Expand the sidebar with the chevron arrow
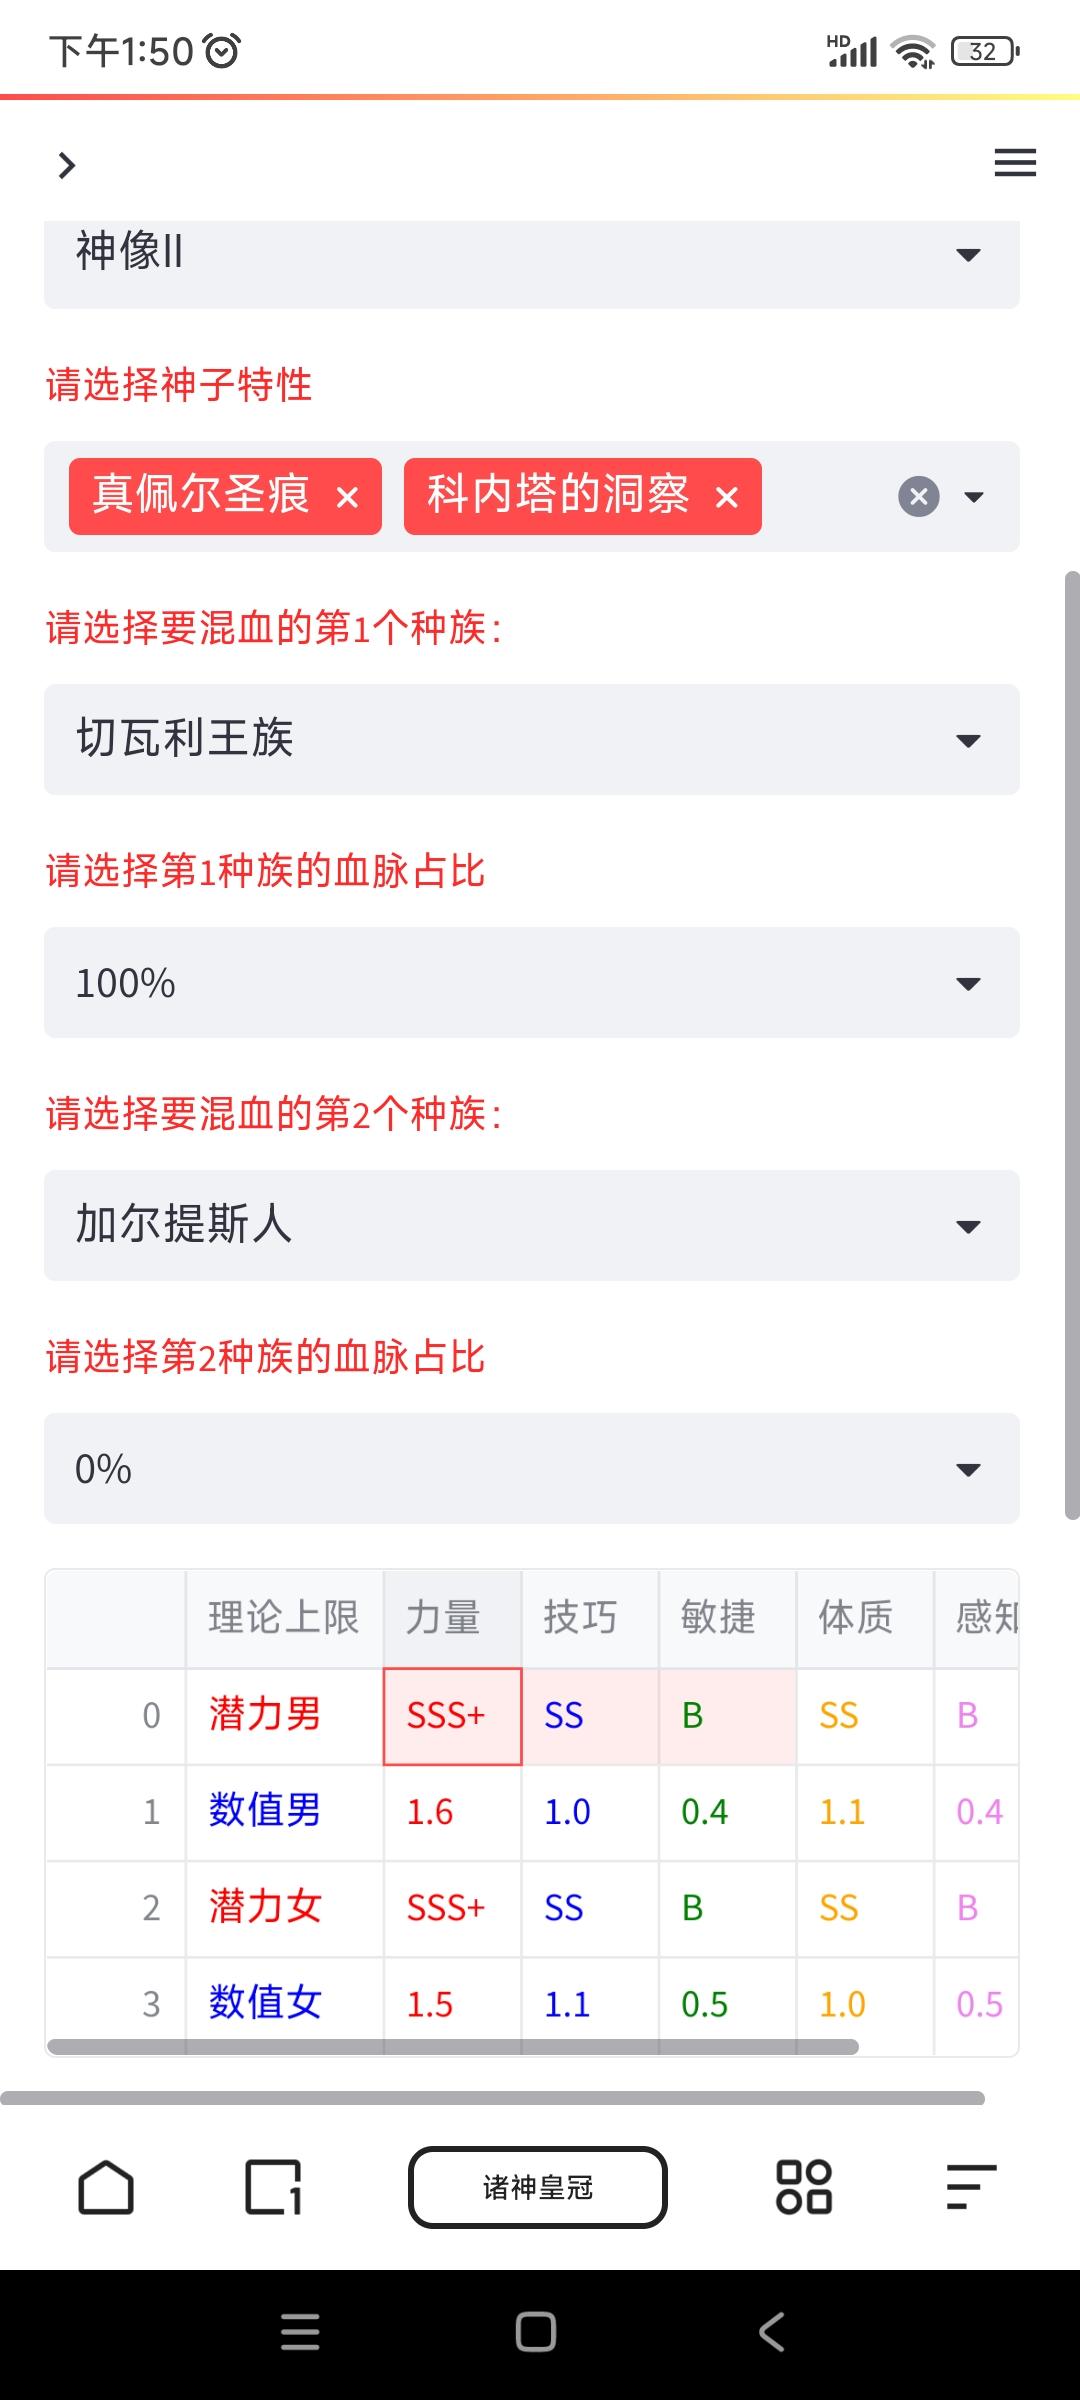The image size is (1080, 2400). (66, 165)
